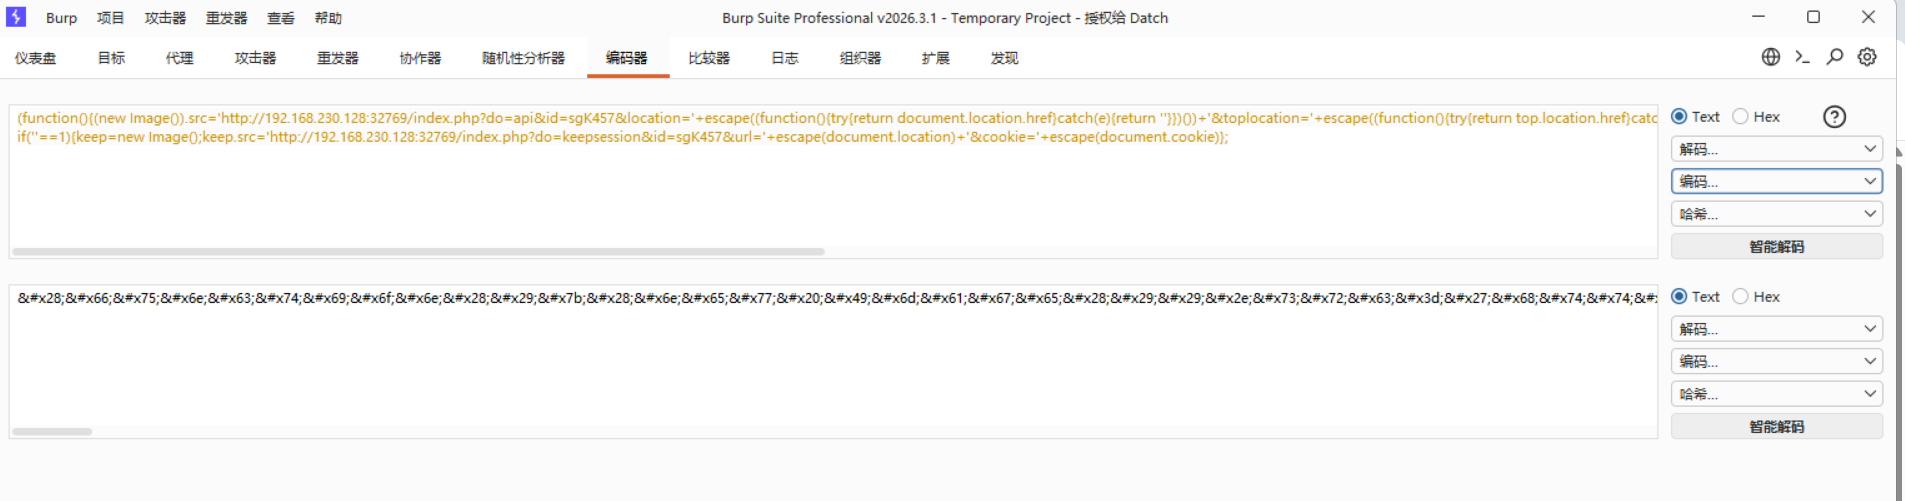
Task: Expand the second panel 哈希 dropdown
Action: (x=1777, y=394)
